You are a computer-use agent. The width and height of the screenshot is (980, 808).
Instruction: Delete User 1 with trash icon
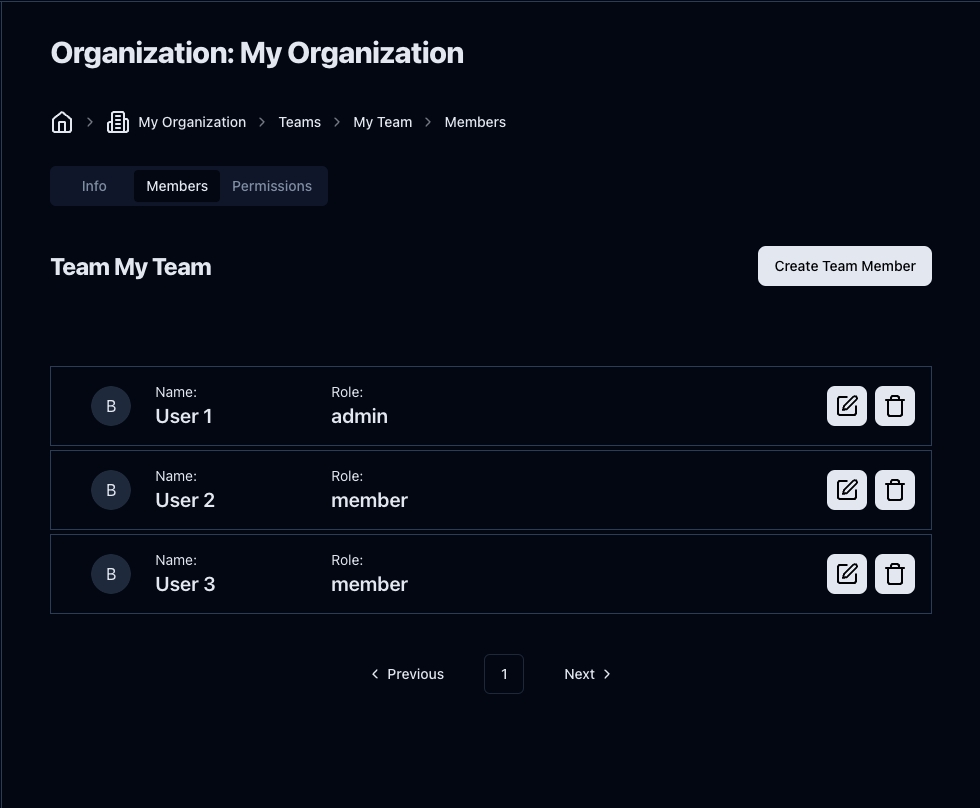coord(894,406)
